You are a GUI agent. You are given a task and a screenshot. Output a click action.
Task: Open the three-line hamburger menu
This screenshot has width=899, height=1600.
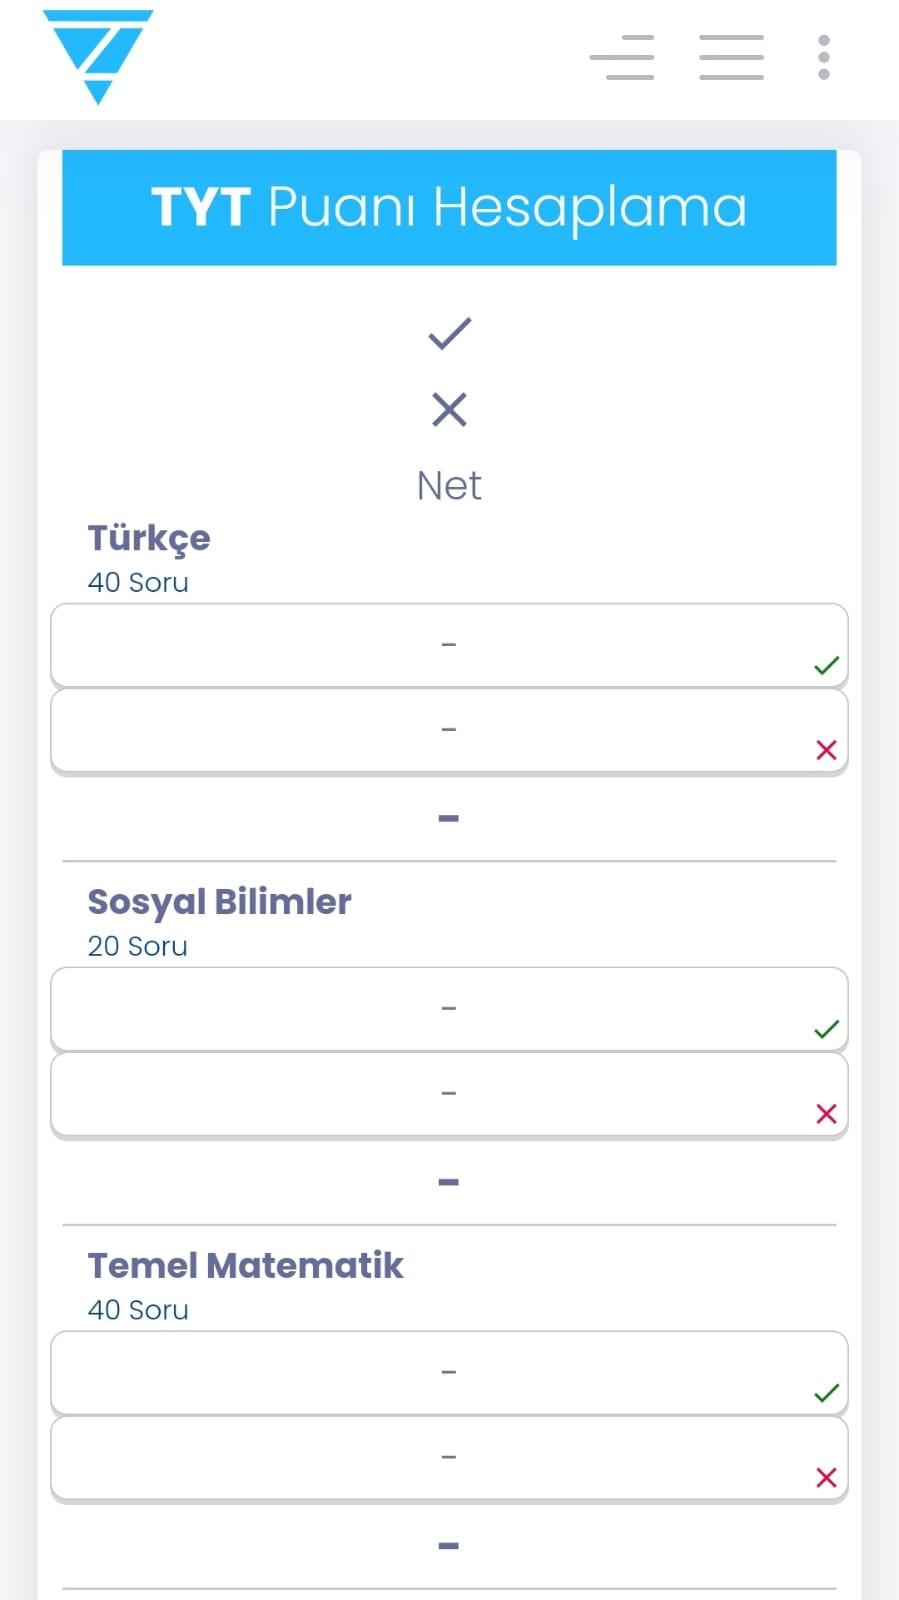click(x=731, y=57)
